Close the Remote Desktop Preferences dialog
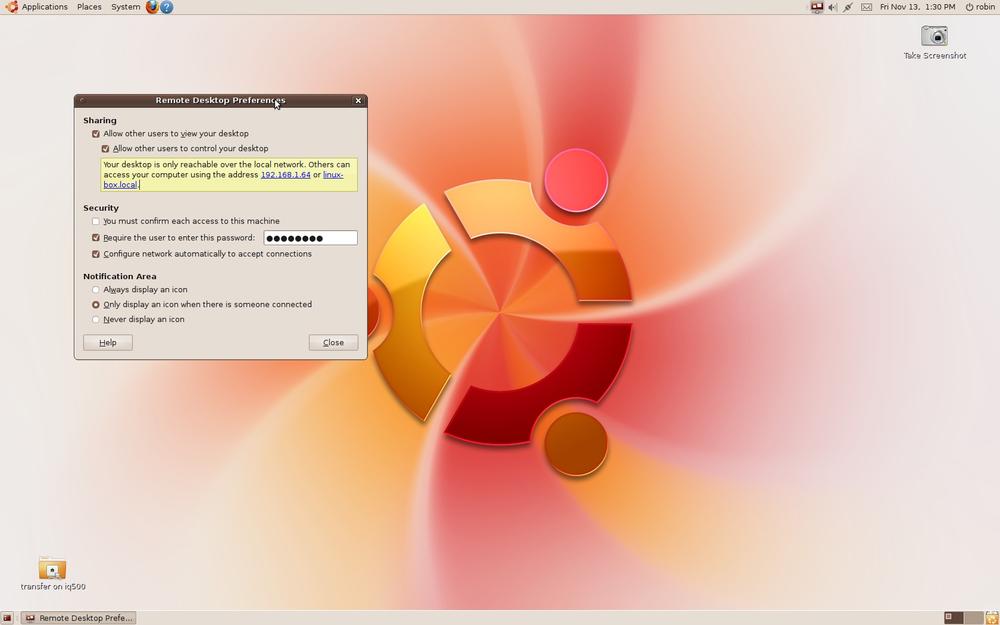The image size is (1000, 625). point(333,342)
